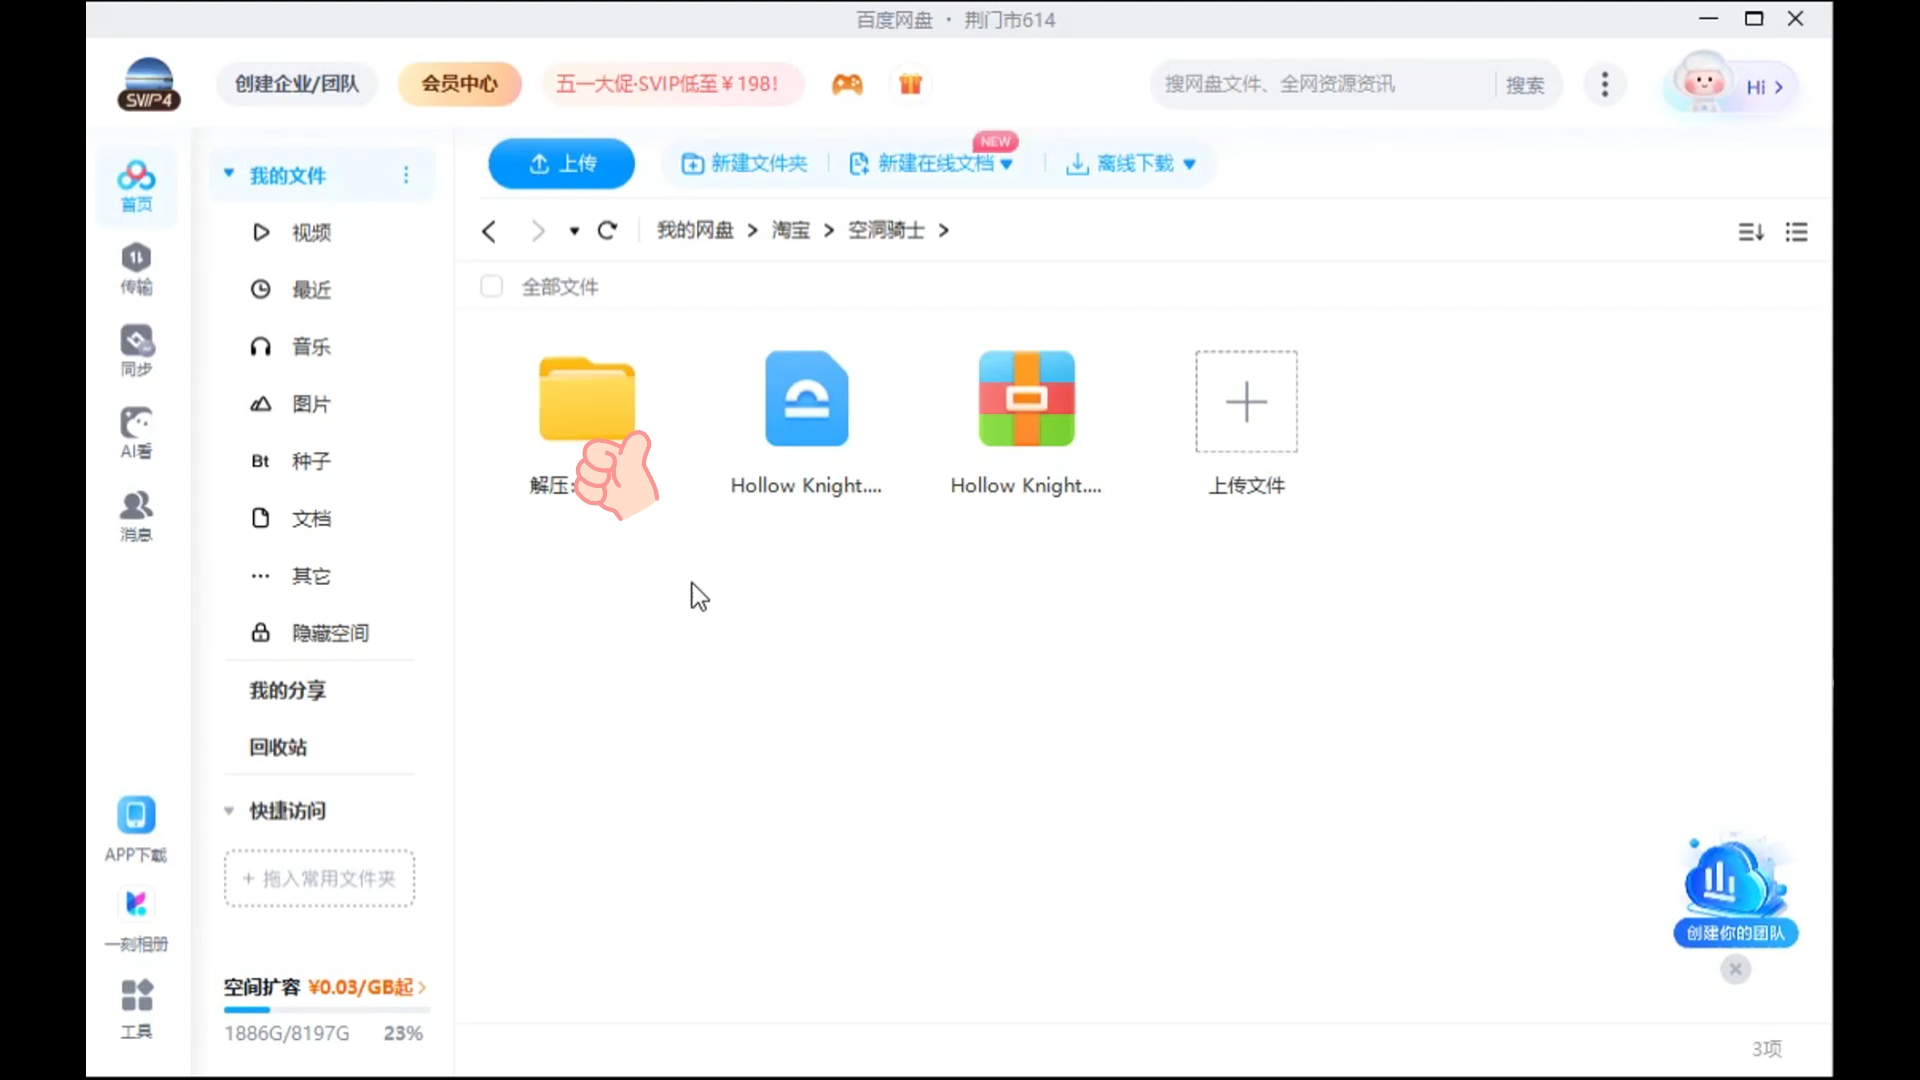Click the SVIP4 Baidu Netdisk logo
Screen dimensions: 1920x1080
pyautogui.click(x=149, y=84)
